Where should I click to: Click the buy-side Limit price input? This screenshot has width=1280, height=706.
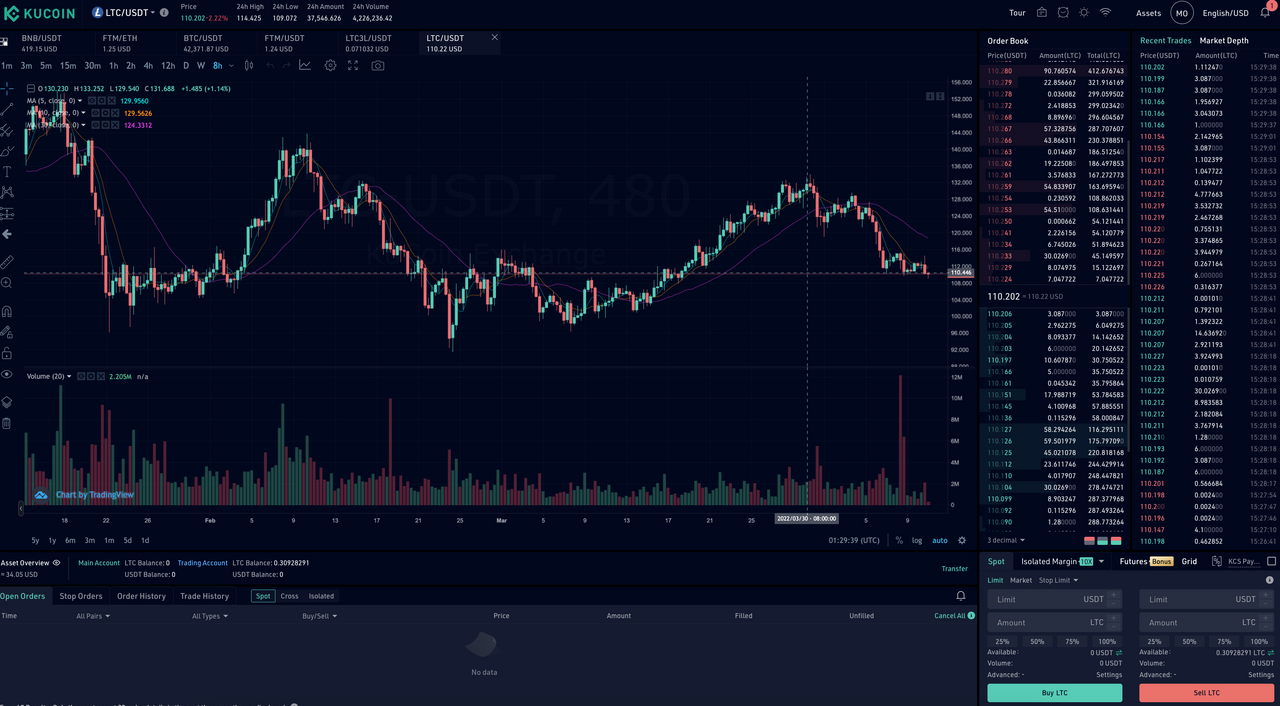[x=1054, y=599]
